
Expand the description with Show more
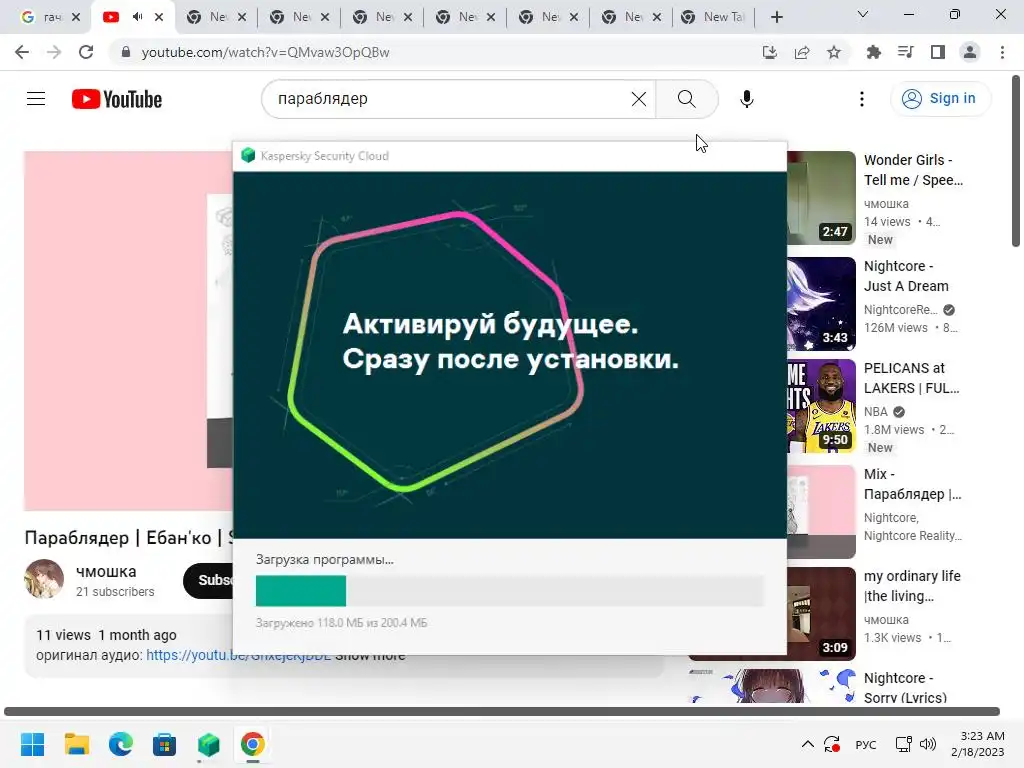pyautogui.click(x=370, y=656)
